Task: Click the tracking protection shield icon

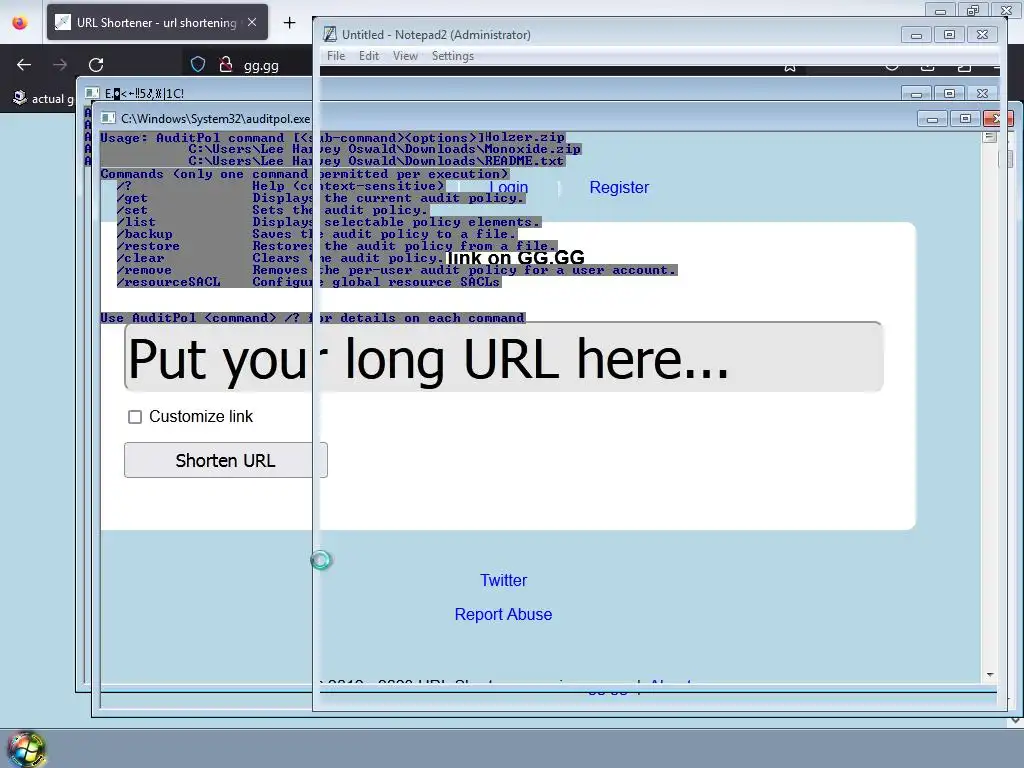Action: point(198,65)
